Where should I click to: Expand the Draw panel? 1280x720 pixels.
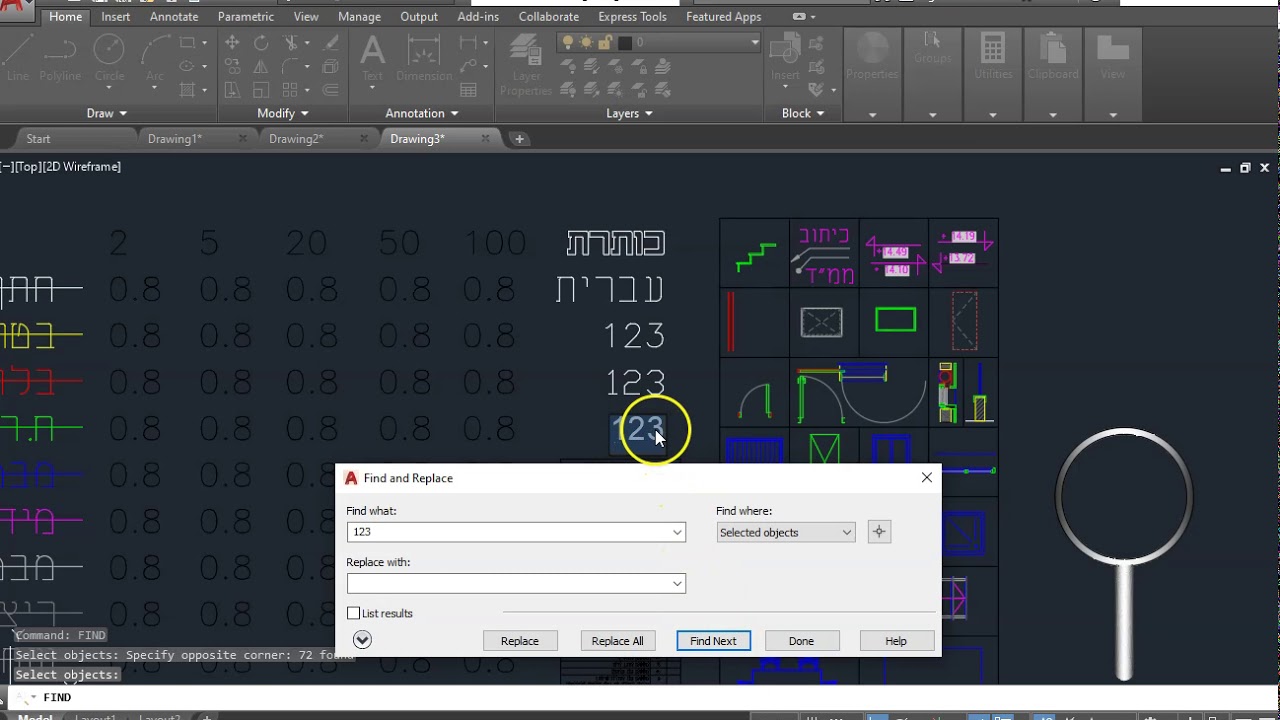coord(107,113)
